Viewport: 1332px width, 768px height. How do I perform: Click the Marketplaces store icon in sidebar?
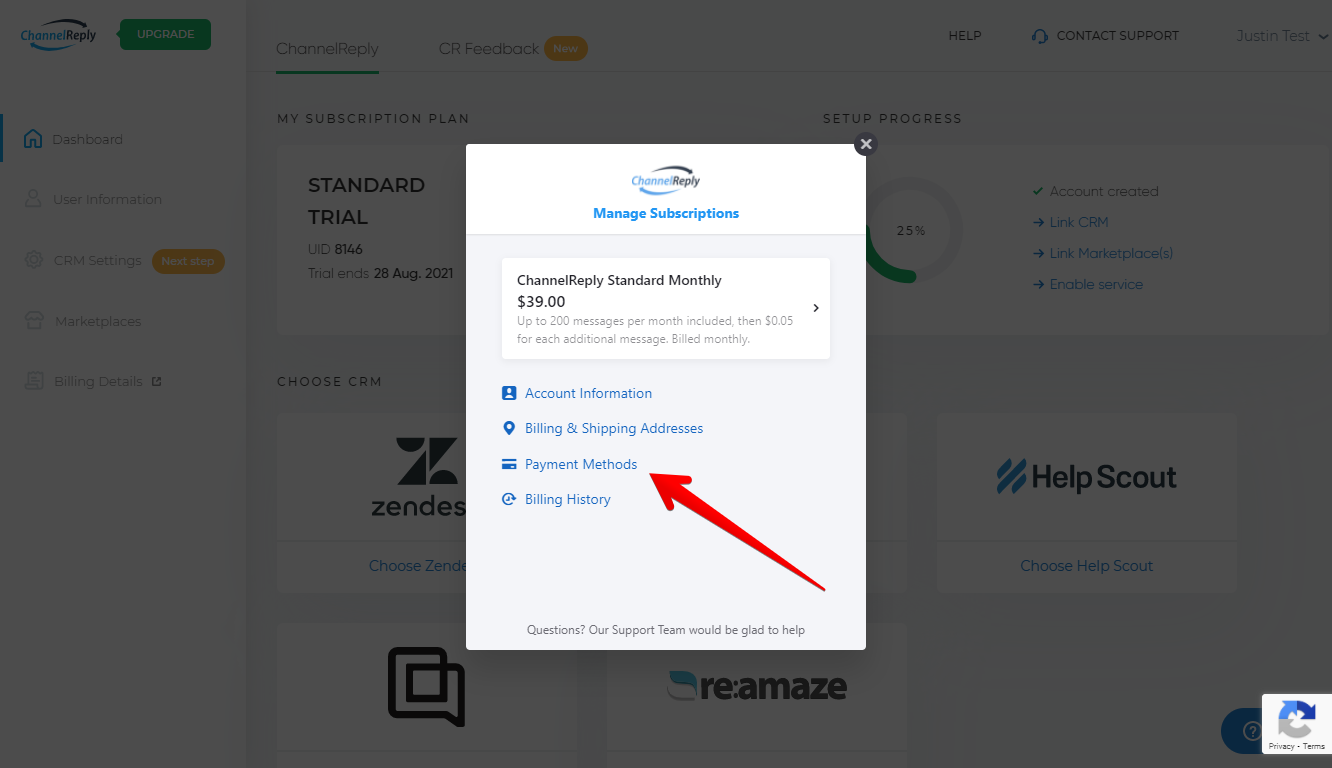pos(35,321)
